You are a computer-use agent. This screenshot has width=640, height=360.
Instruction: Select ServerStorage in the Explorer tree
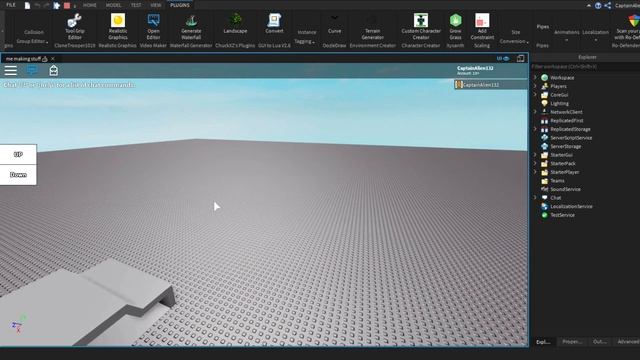(x=566, y=146)
